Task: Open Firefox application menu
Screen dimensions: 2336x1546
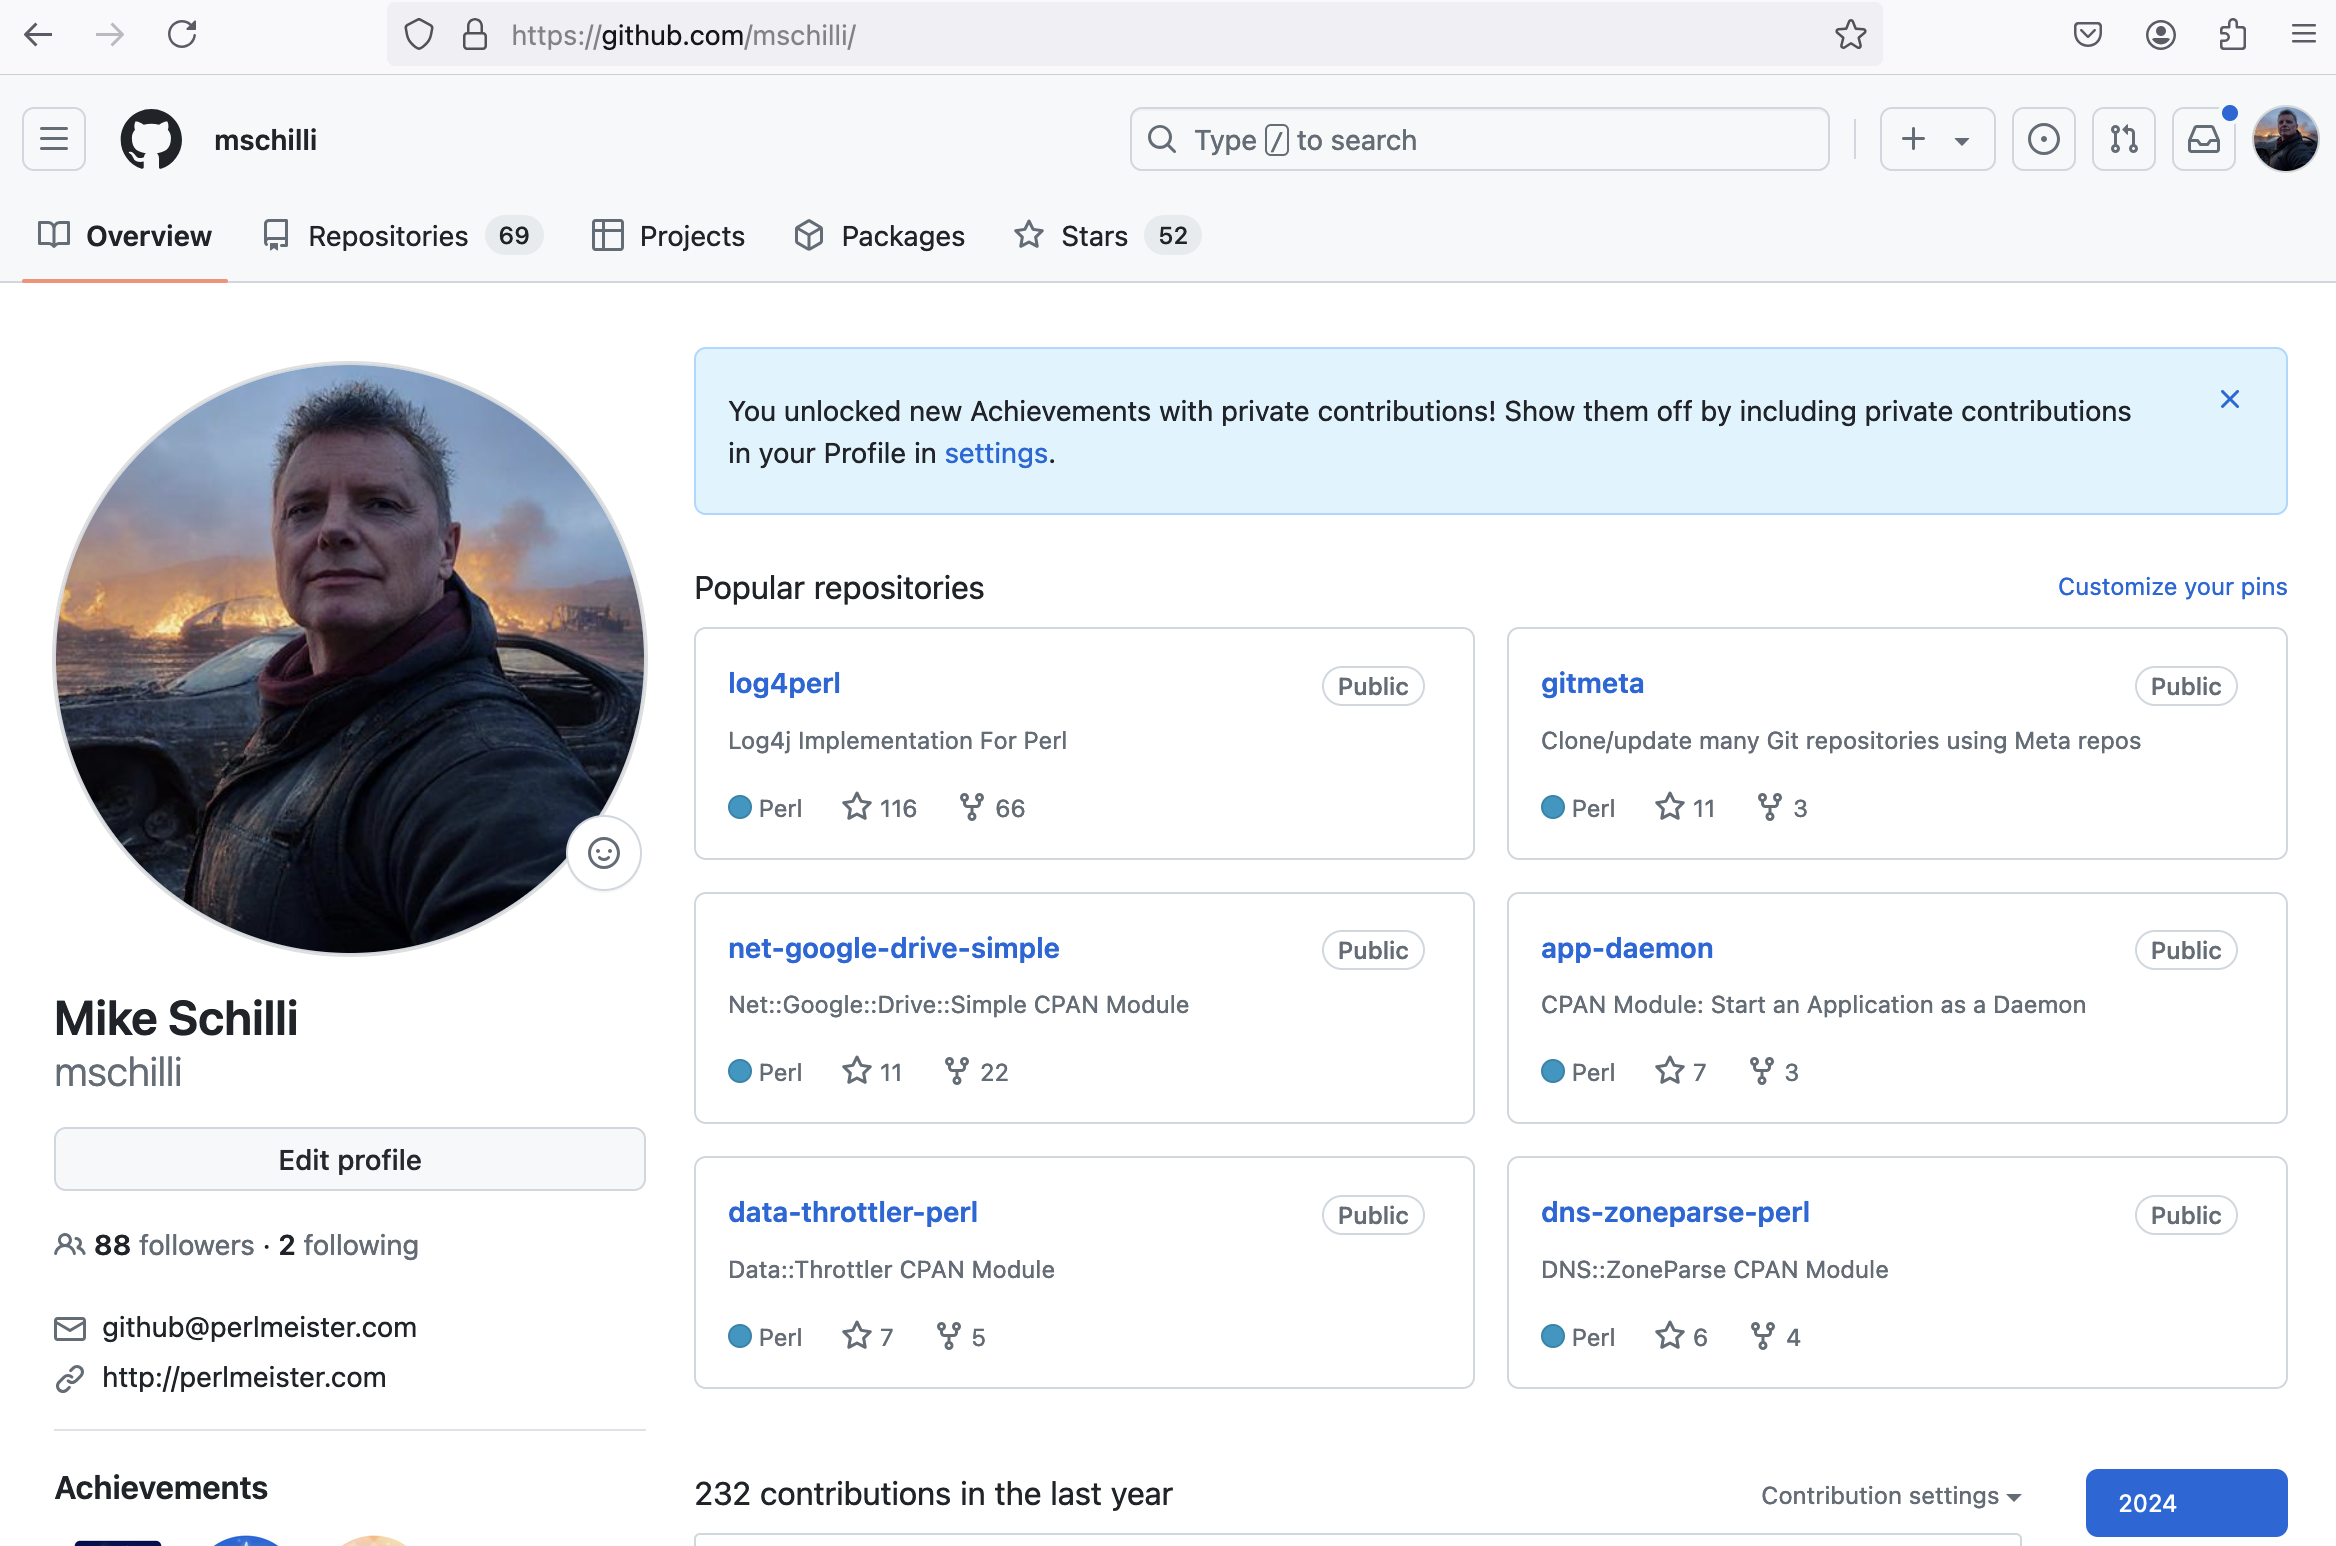Action: coord(2304,35)
